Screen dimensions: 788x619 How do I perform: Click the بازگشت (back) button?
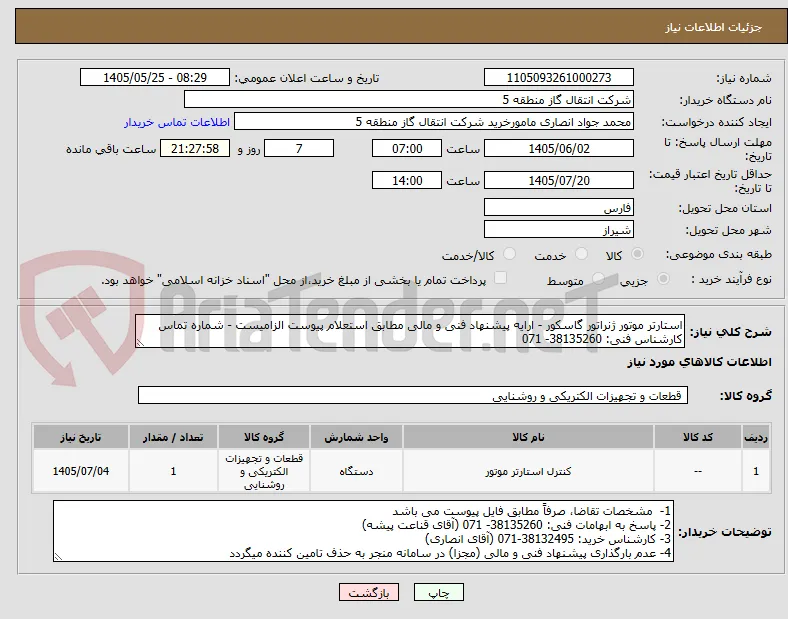point(369,592)
